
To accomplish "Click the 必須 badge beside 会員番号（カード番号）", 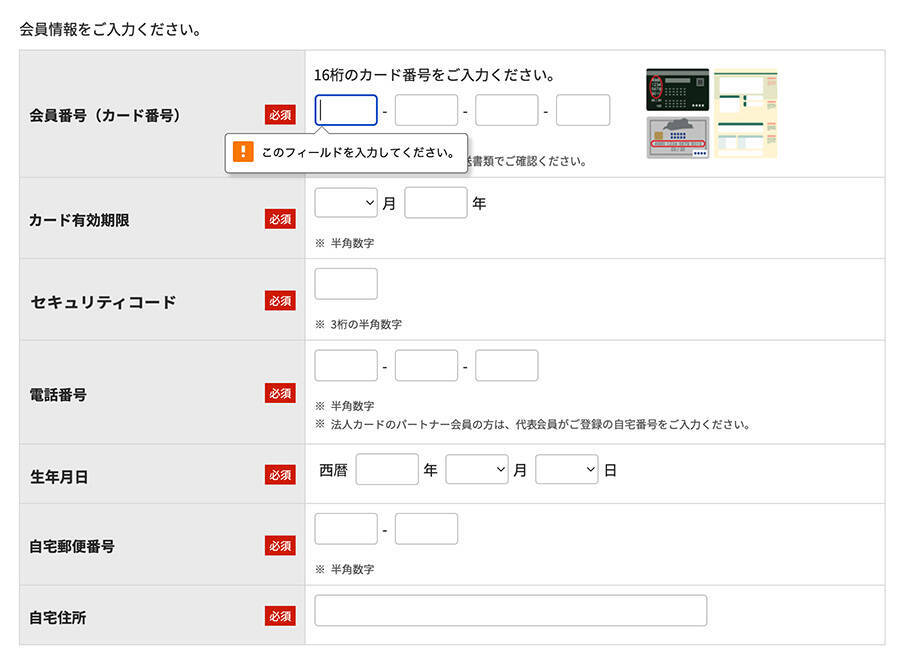I will point(279,114).
